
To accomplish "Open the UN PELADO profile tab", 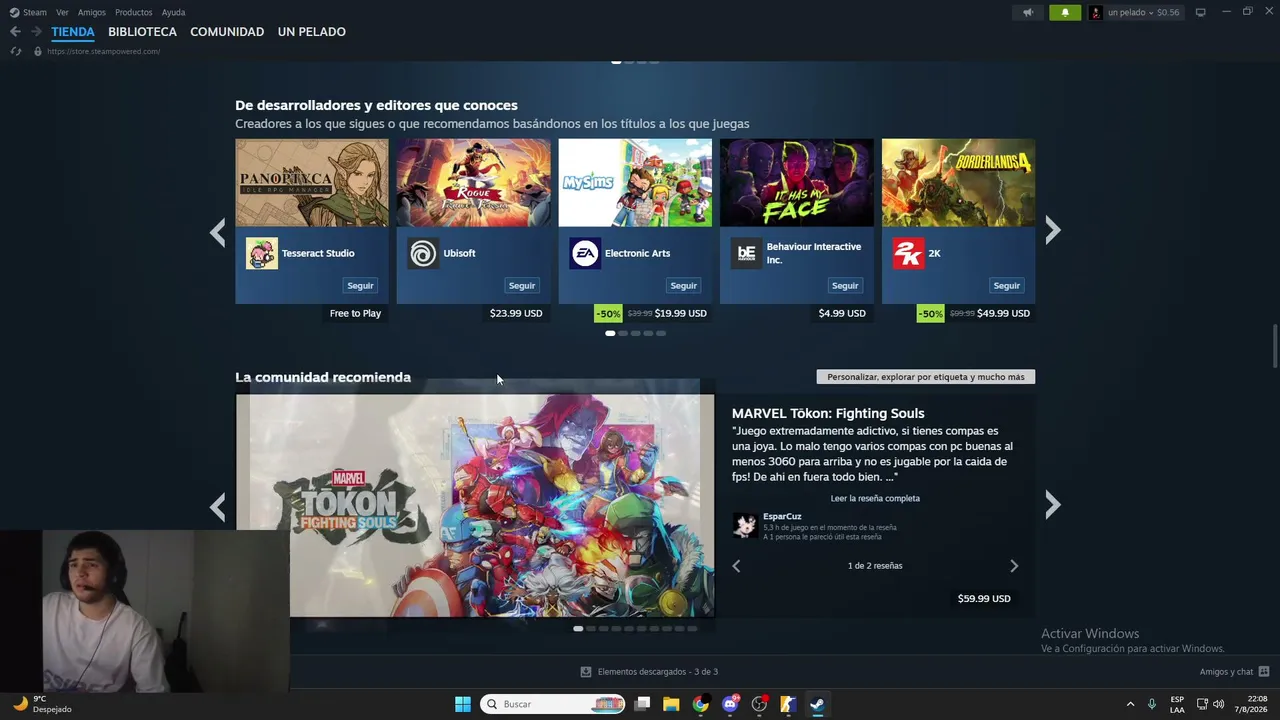I will coord(312,32).
